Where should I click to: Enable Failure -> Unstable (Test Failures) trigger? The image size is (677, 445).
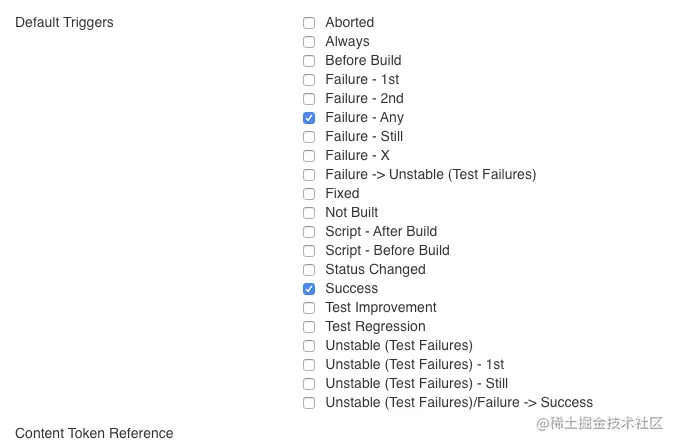tap(309, 175)
